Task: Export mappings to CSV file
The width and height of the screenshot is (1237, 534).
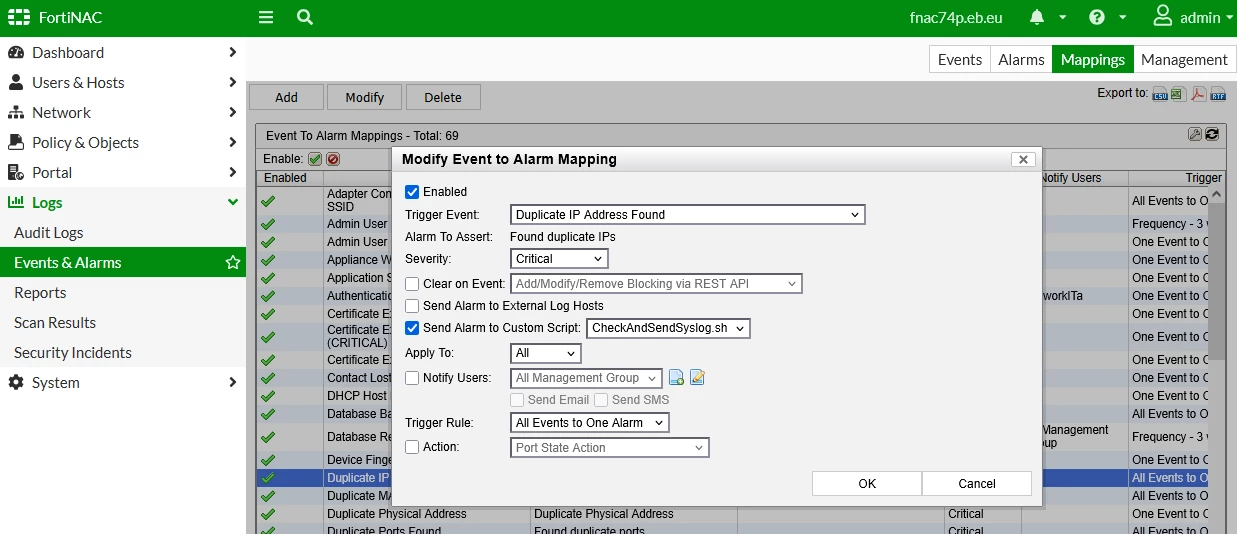Action: click(1161, 94)
